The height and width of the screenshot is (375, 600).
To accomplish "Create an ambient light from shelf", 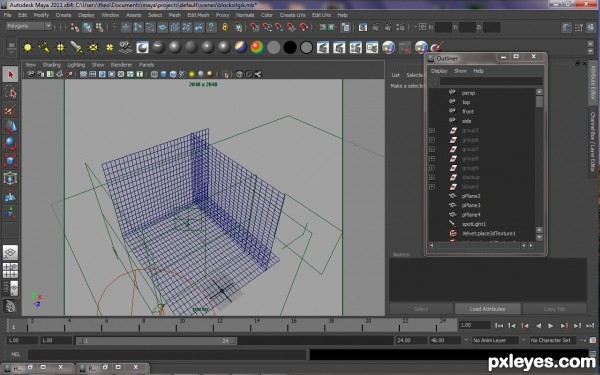I will point(28,47).
